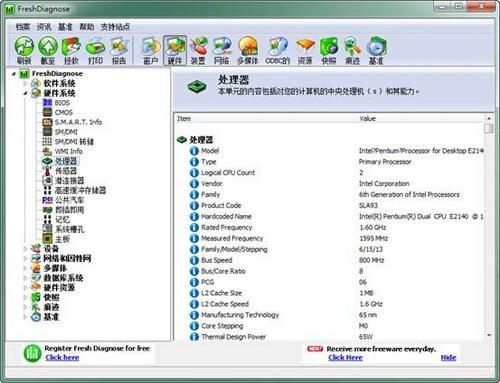Viewport: 500px width, 383px height.
Task: Expand the 网络和因特网 network node
Action: [25, 258]
